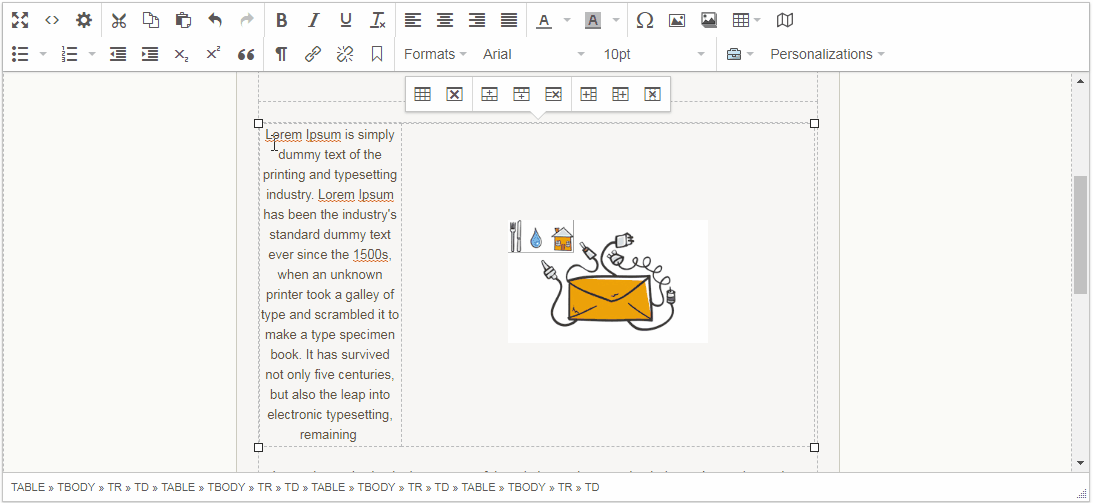Toggle italic formatting
The width and height of the screenshot is (1093, 503).
pos(313,20)
